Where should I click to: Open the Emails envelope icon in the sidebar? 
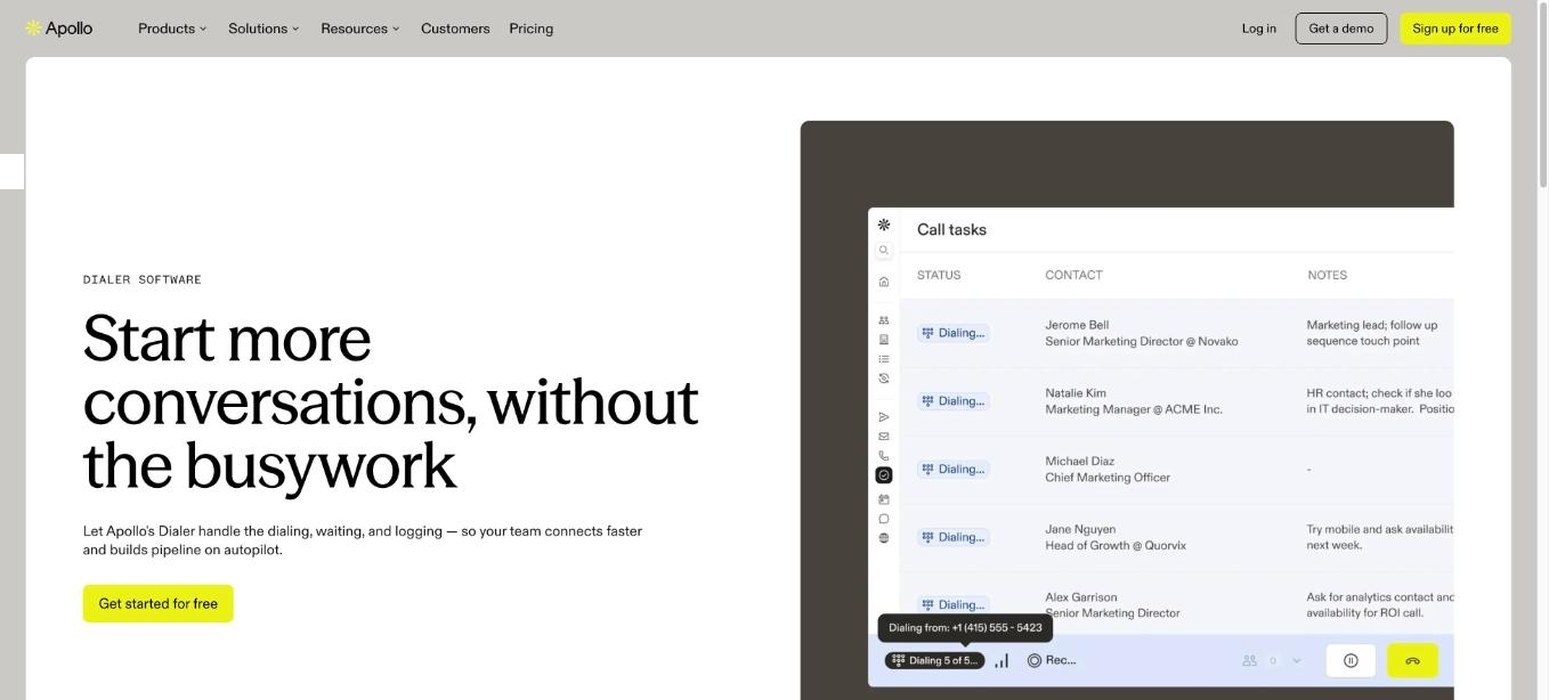884,436
